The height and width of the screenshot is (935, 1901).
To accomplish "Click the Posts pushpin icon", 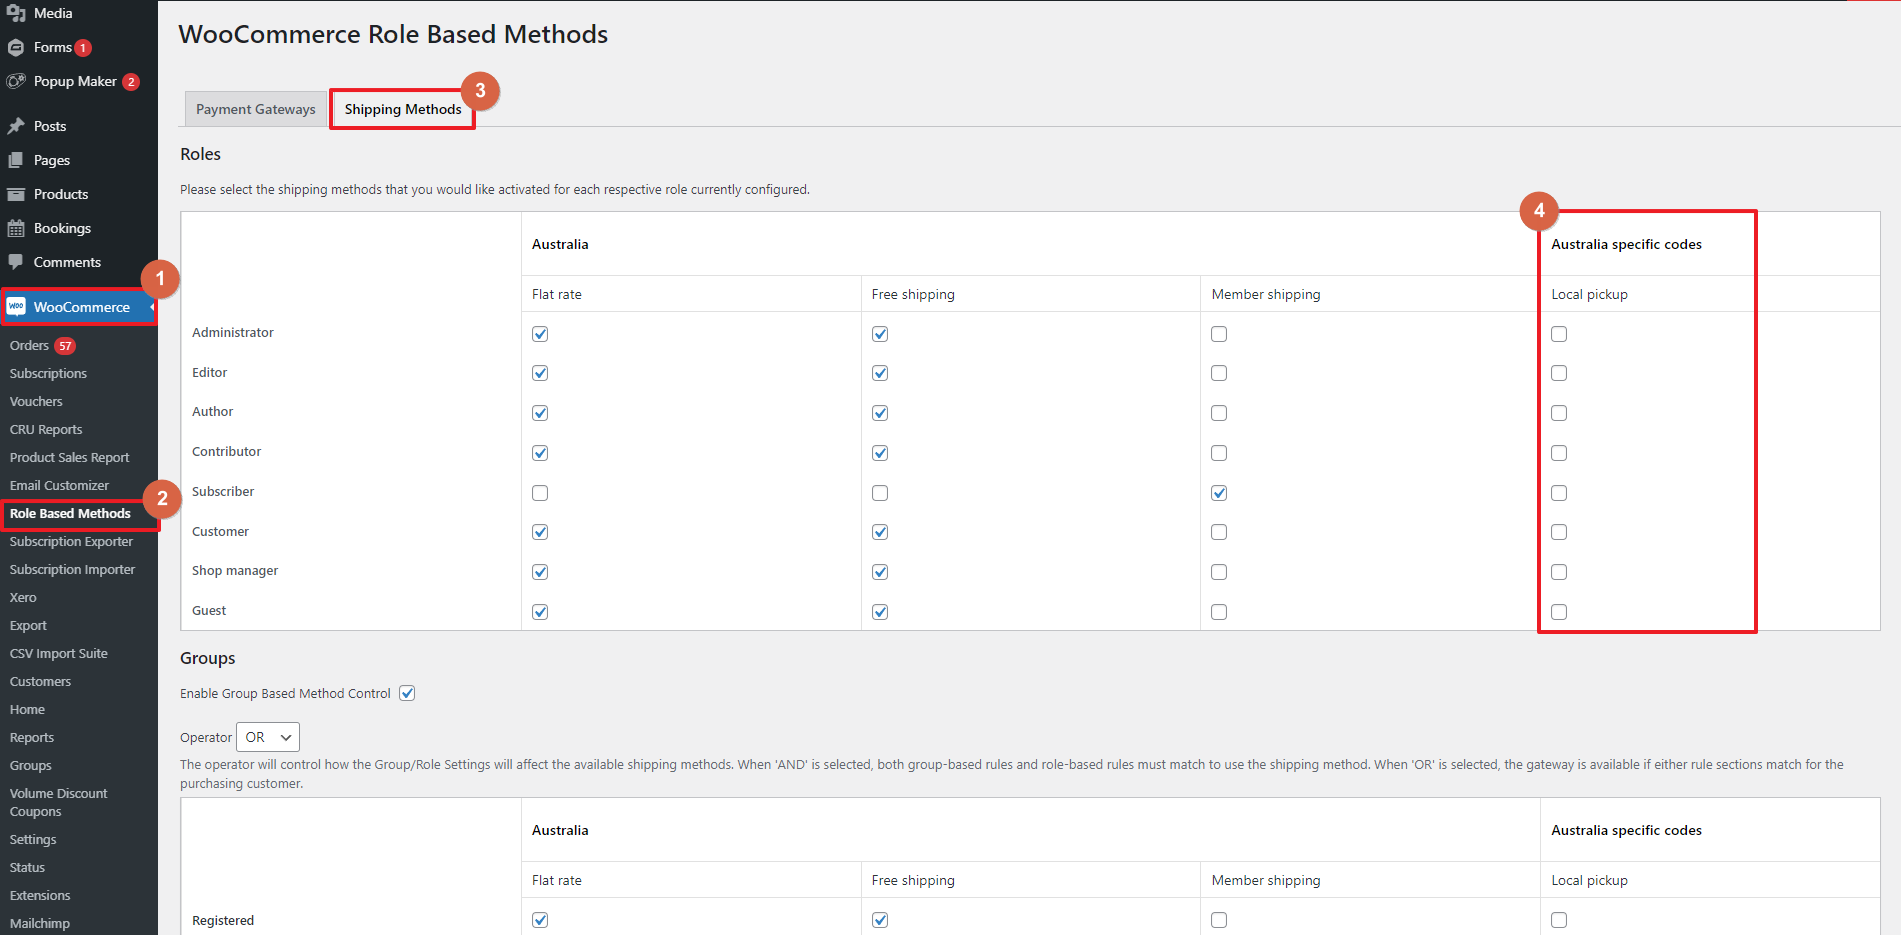I will coord(16,126).
